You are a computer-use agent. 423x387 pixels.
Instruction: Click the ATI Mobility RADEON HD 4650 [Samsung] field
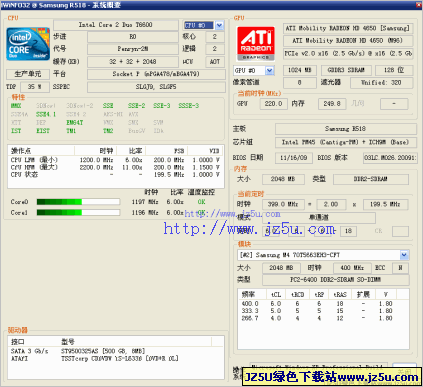point(348,28)
